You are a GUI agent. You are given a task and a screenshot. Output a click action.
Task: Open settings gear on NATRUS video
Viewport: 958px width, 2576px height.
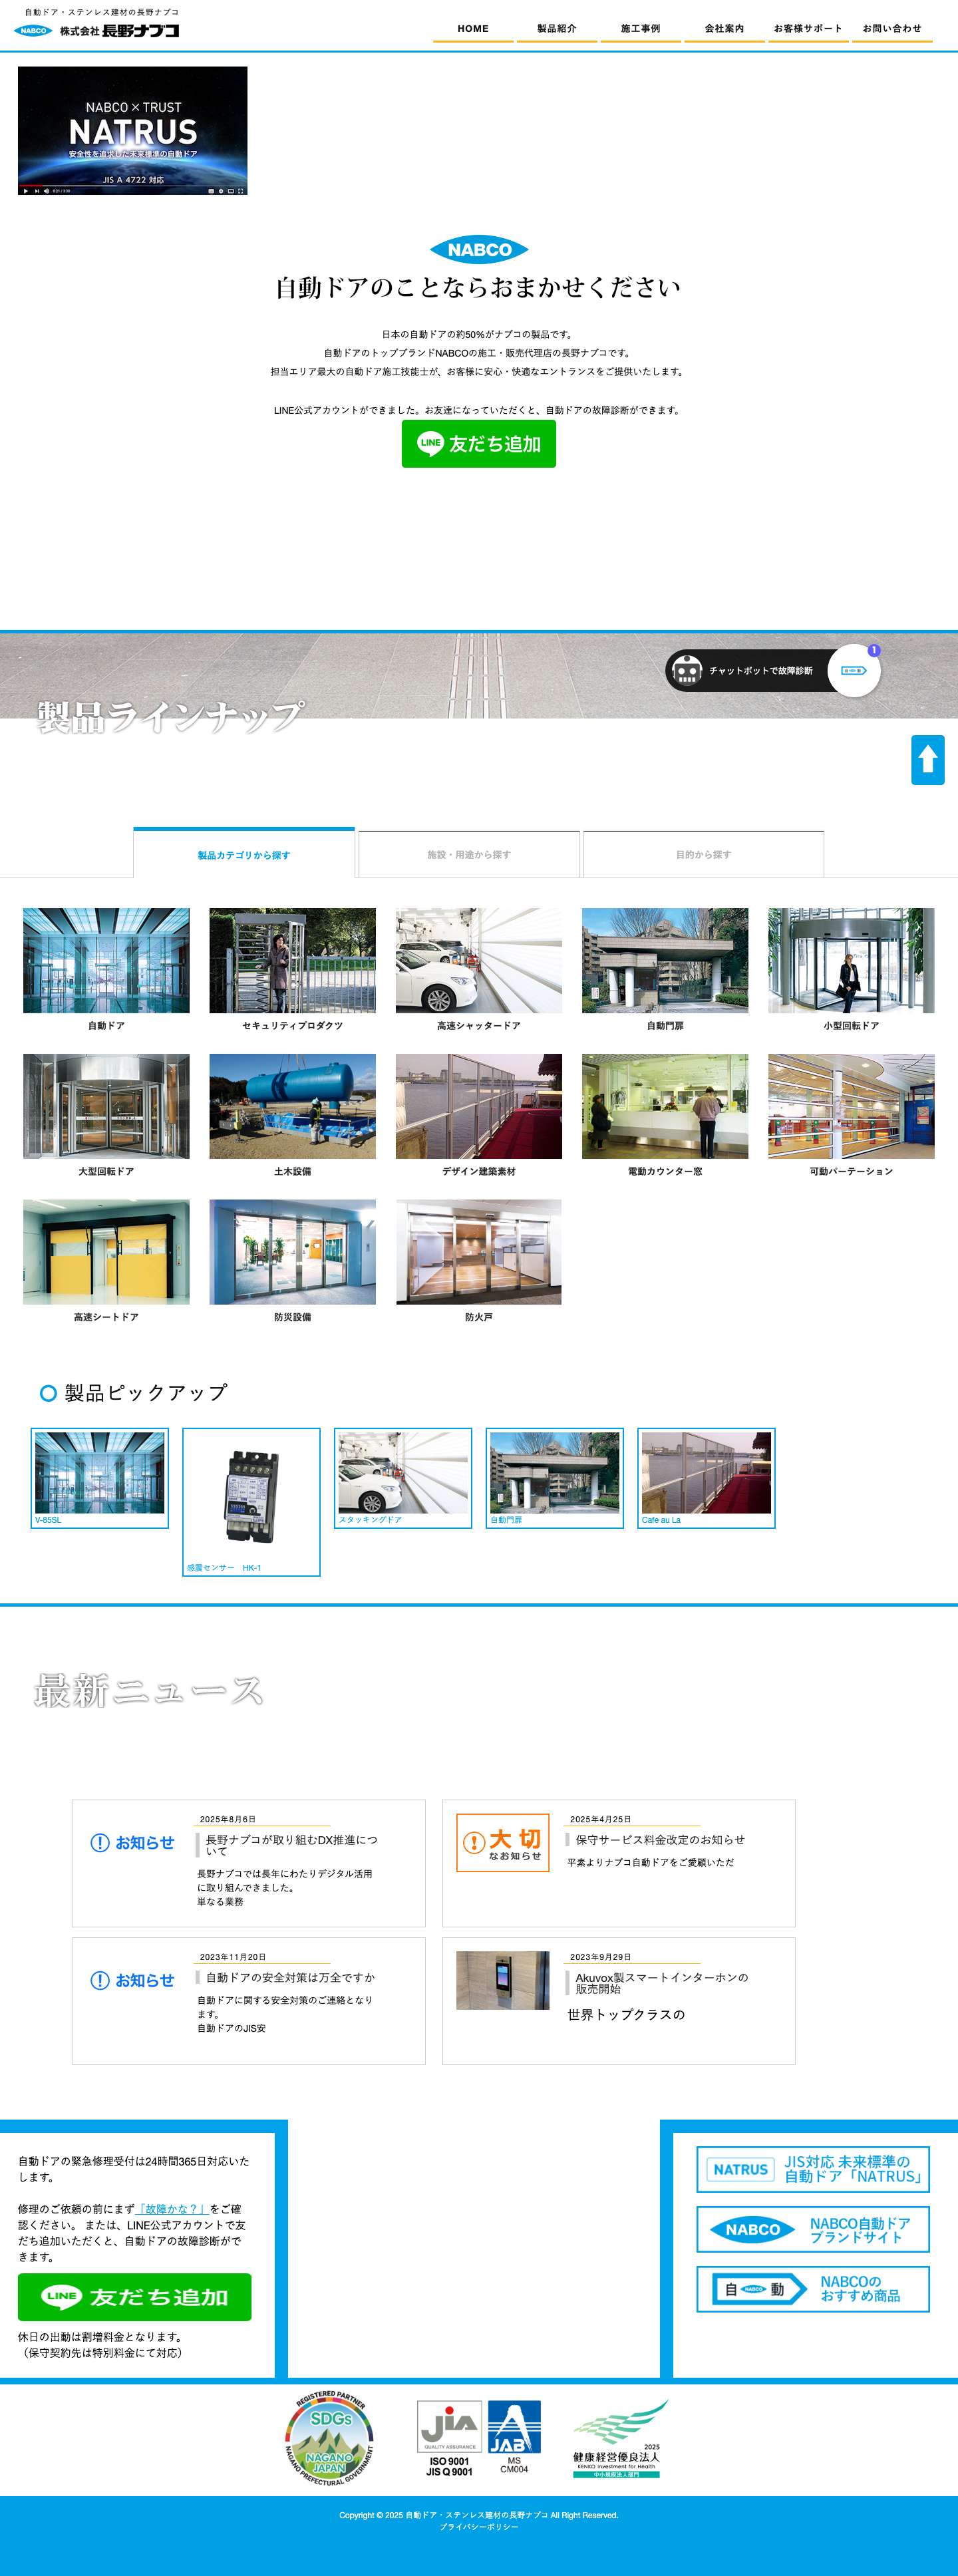220,190
